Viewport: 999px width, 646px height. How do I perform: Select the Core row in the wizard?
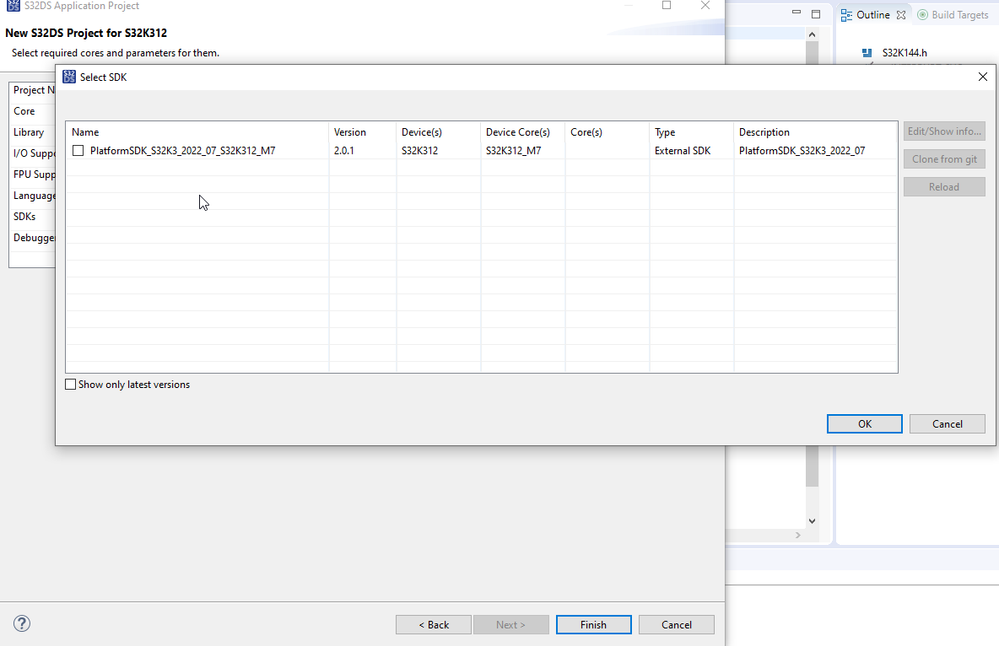[x=32, y=111]
